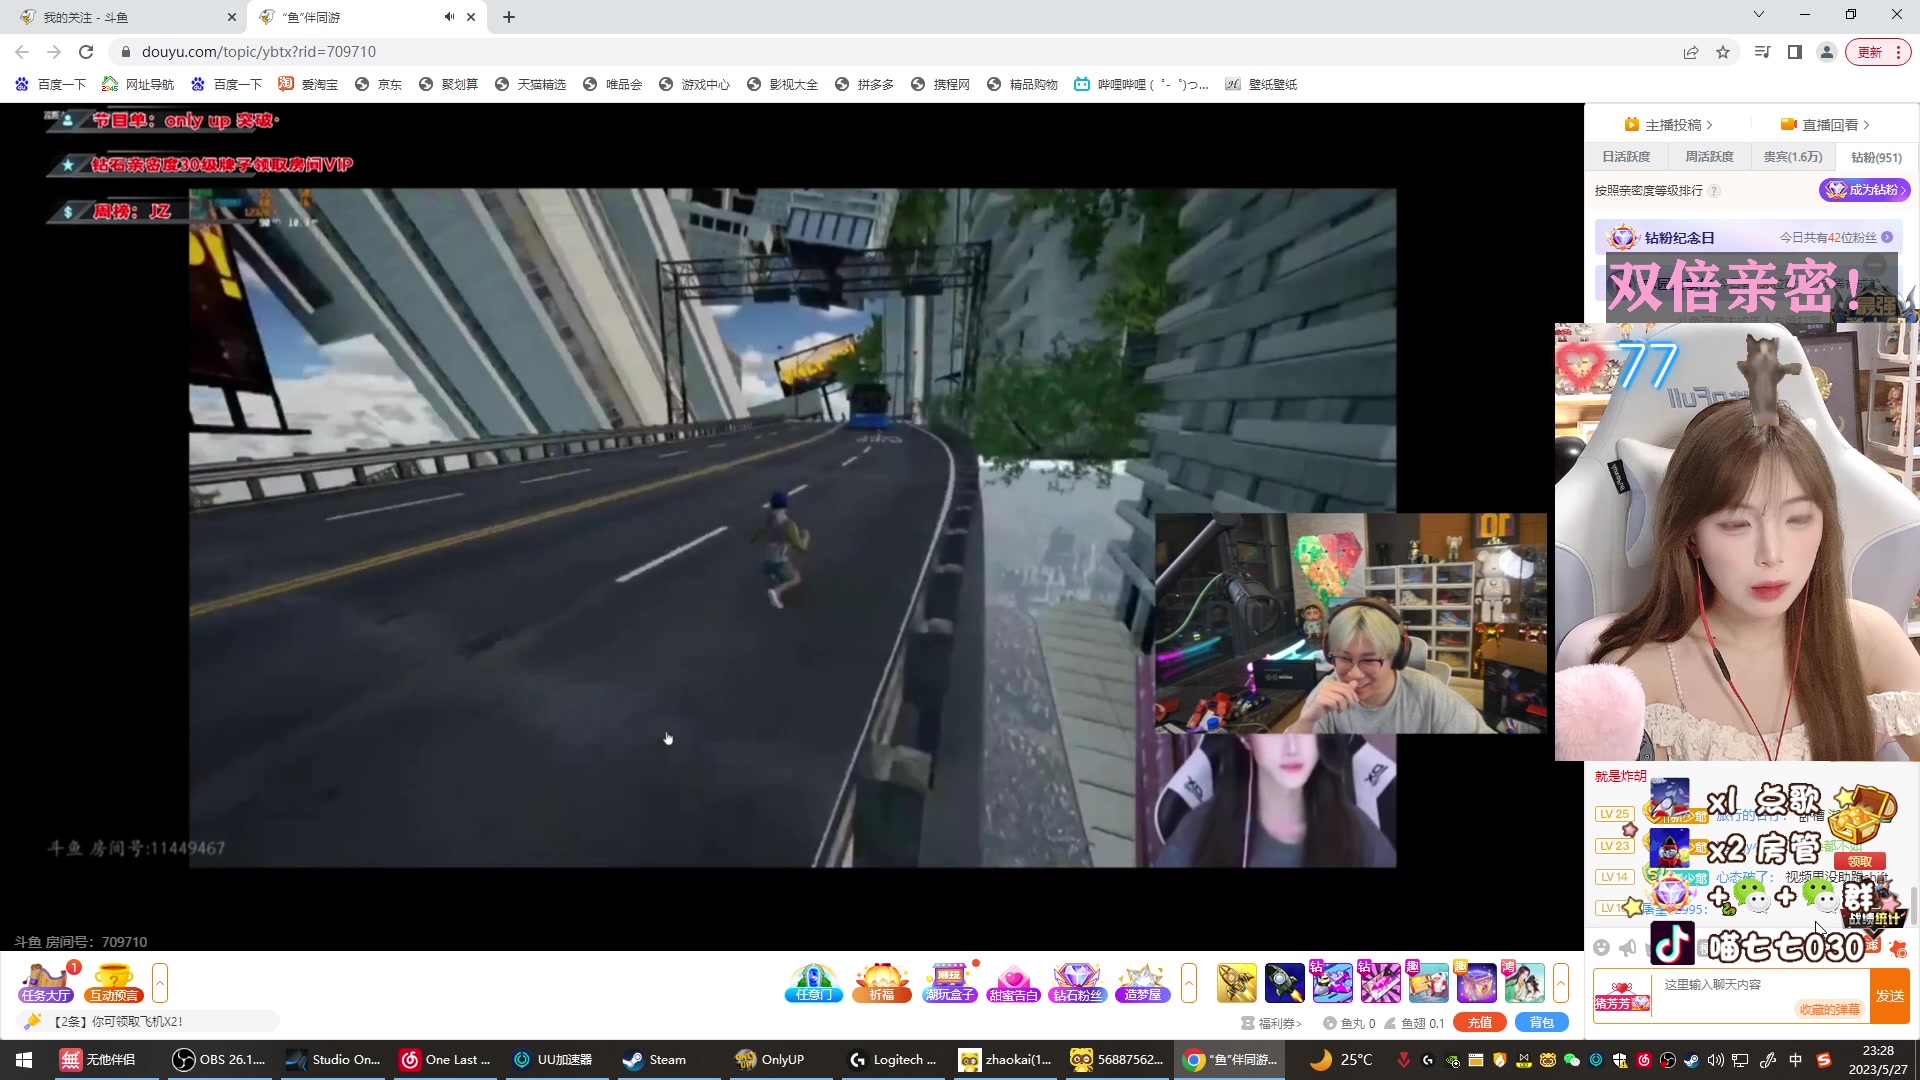The width and height of the screenshot is (1920, 1080).
Task: Open the 直播回看 link
Action: pyautogui.click(x=1825, y=125)
